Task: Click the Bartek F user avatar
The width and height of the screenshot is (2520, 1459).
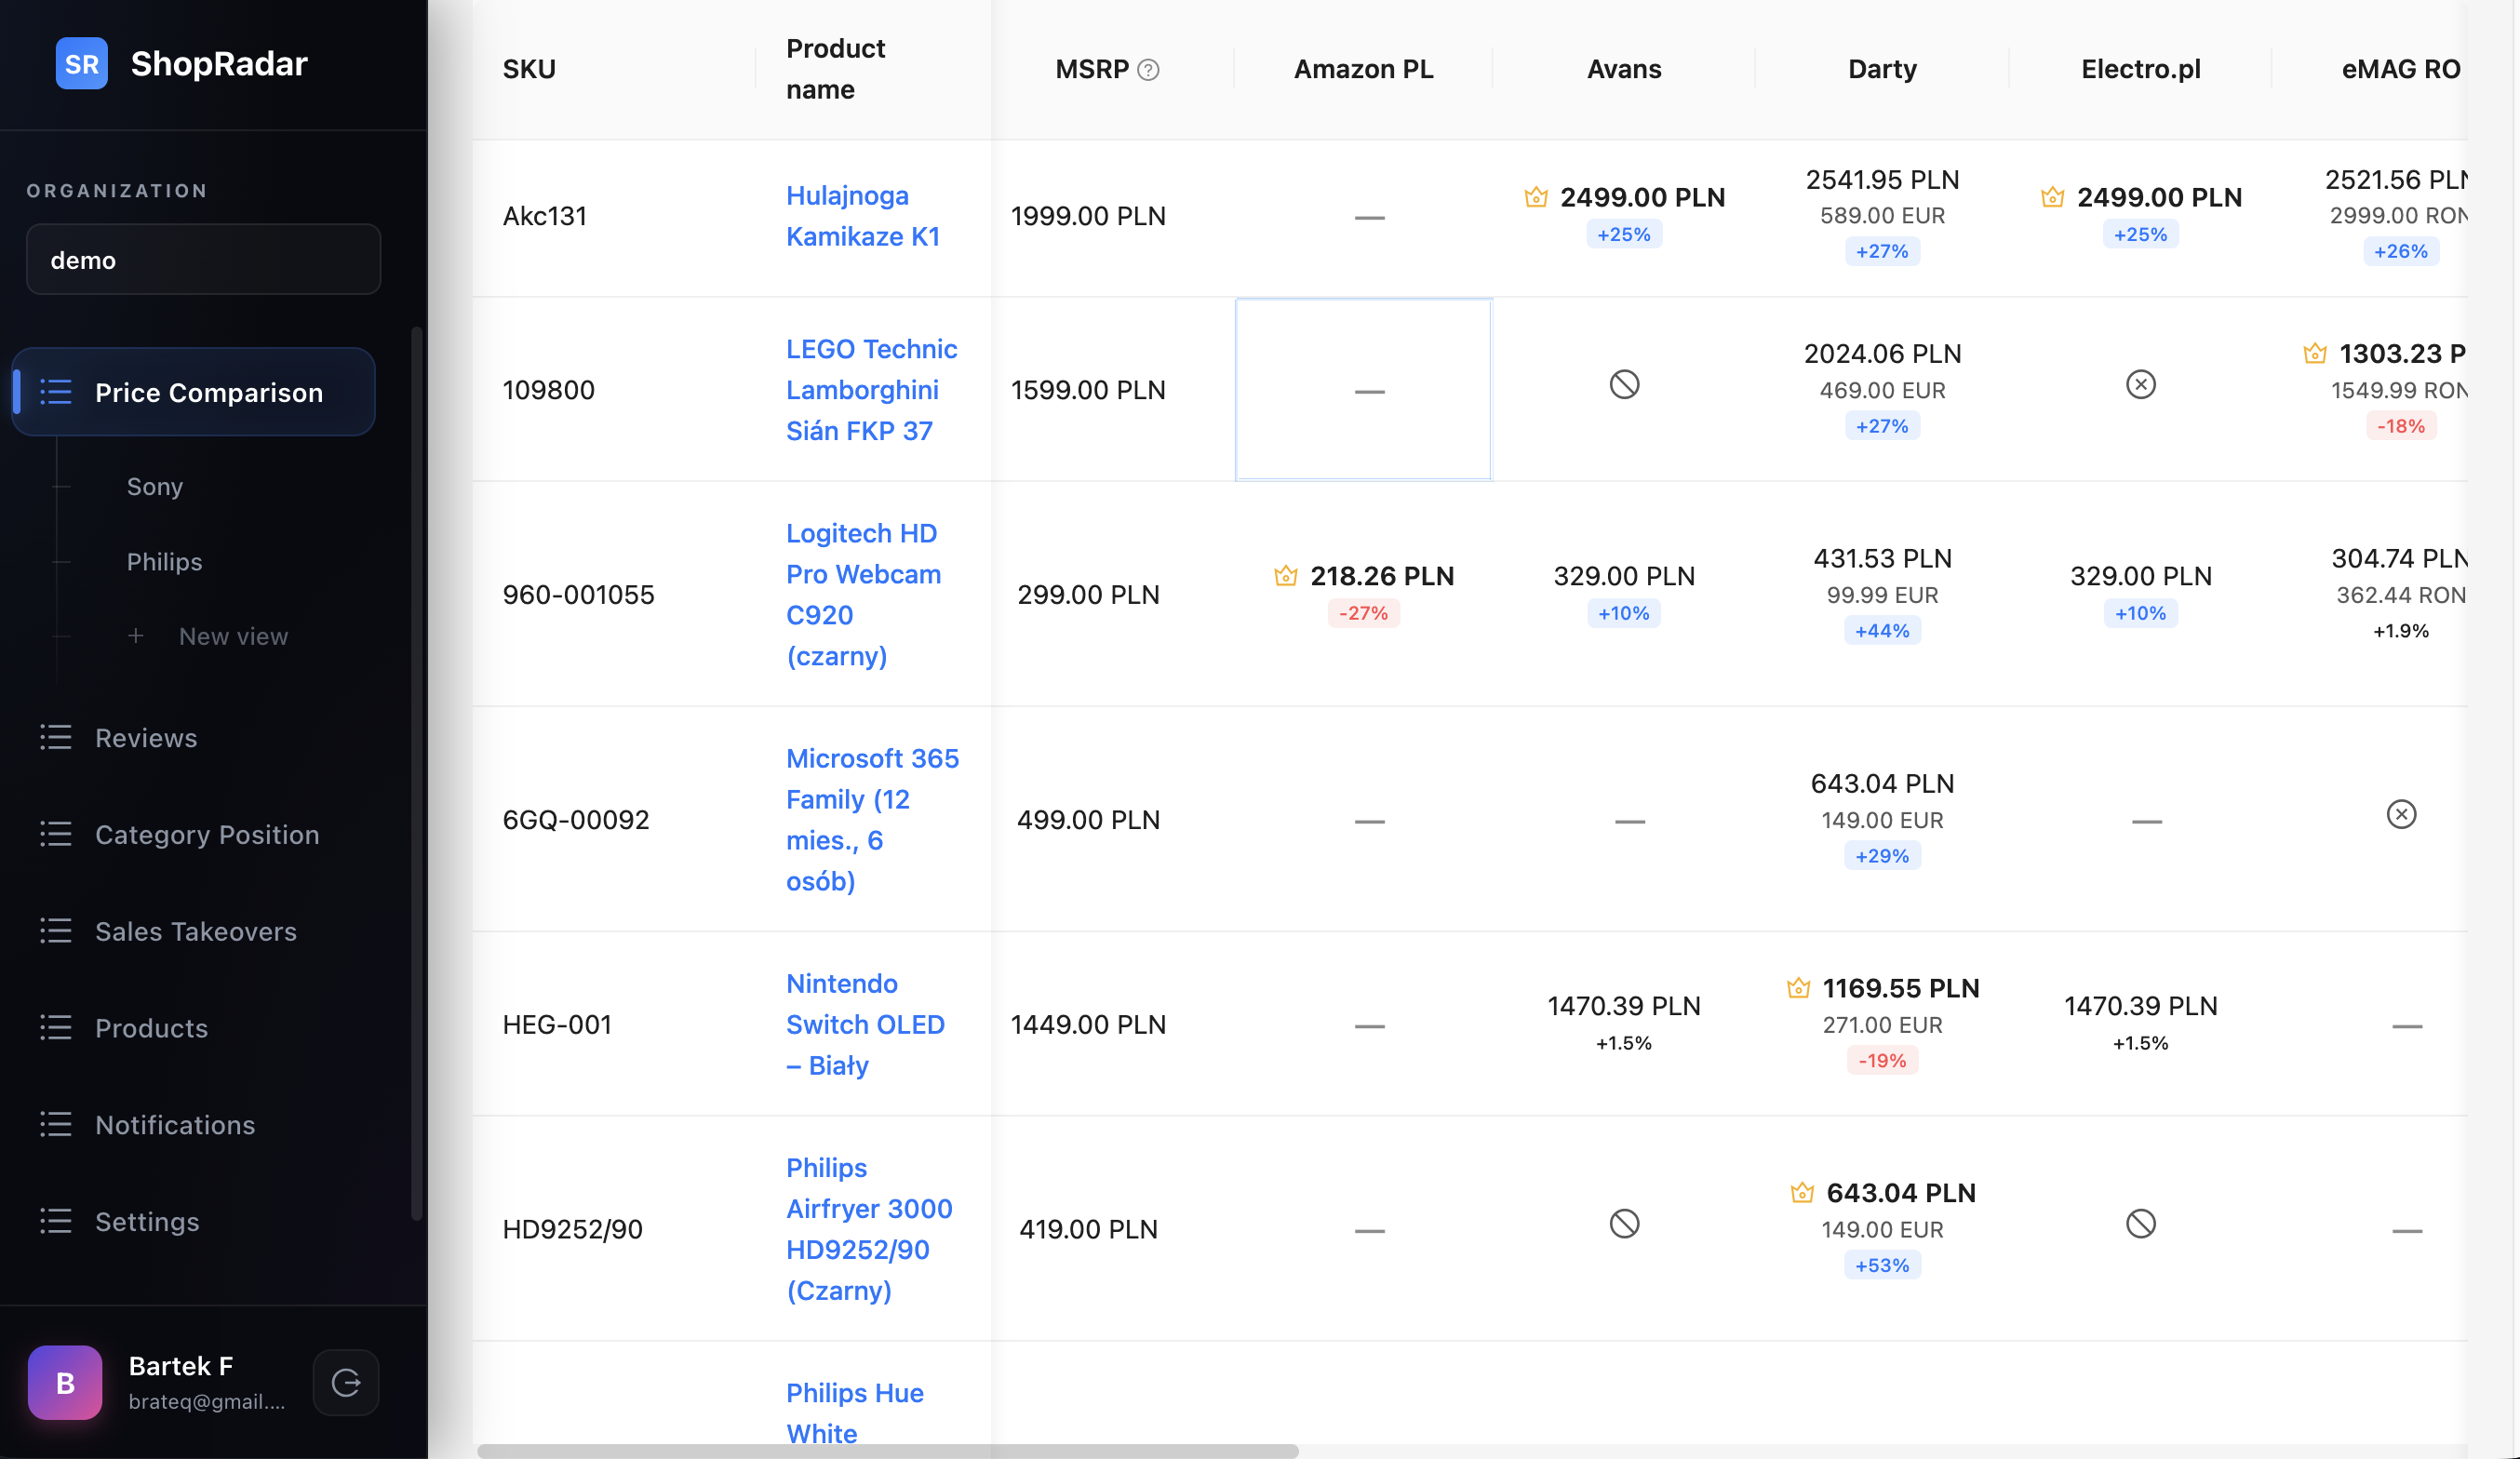Action: (x=65, y=1382)
